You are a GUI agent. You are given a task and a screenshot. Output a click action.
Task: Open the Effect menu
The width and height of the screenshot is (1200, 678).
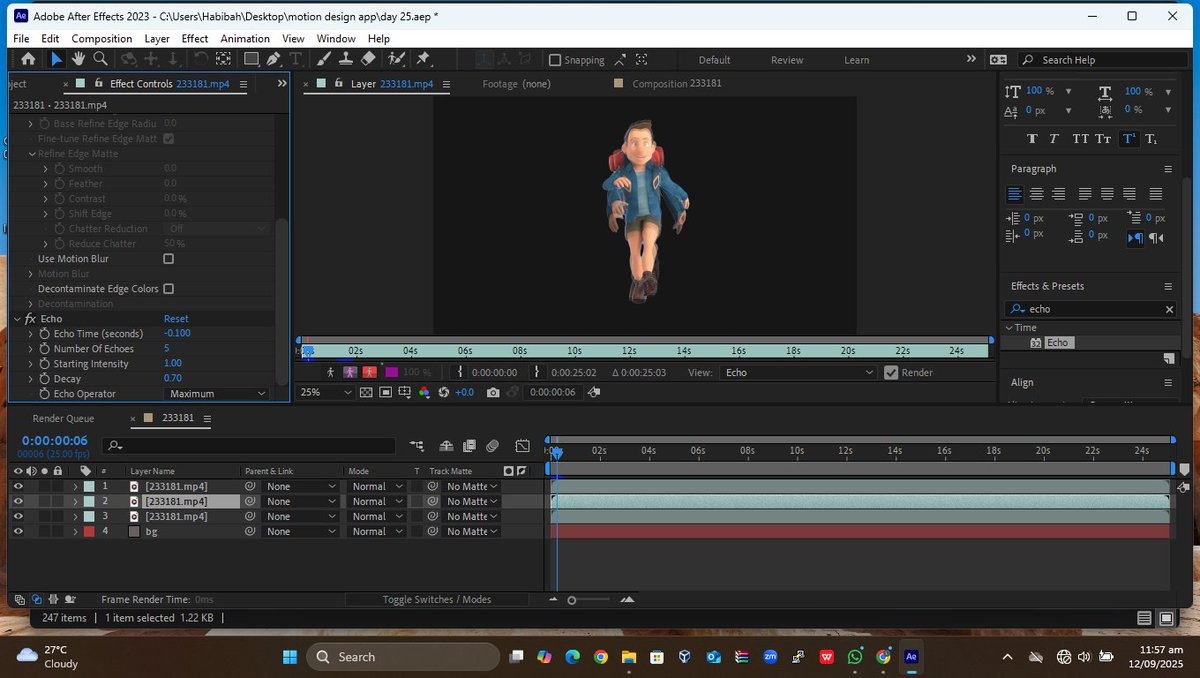[x=194, y=38]
